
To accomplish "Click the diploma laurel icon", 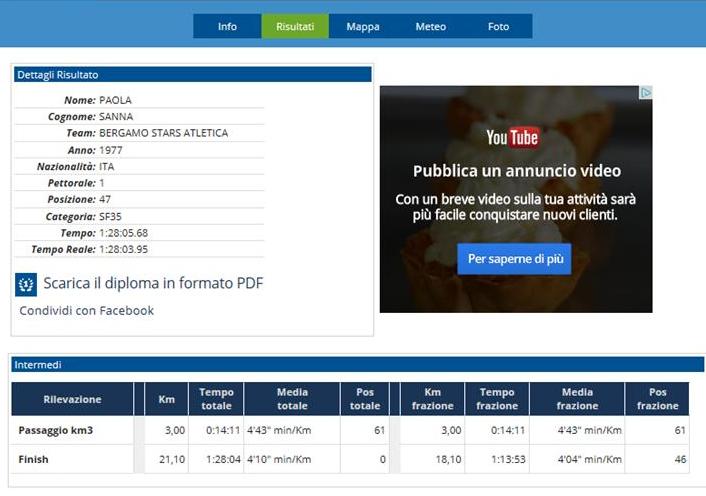I will (x=26, y=284).
